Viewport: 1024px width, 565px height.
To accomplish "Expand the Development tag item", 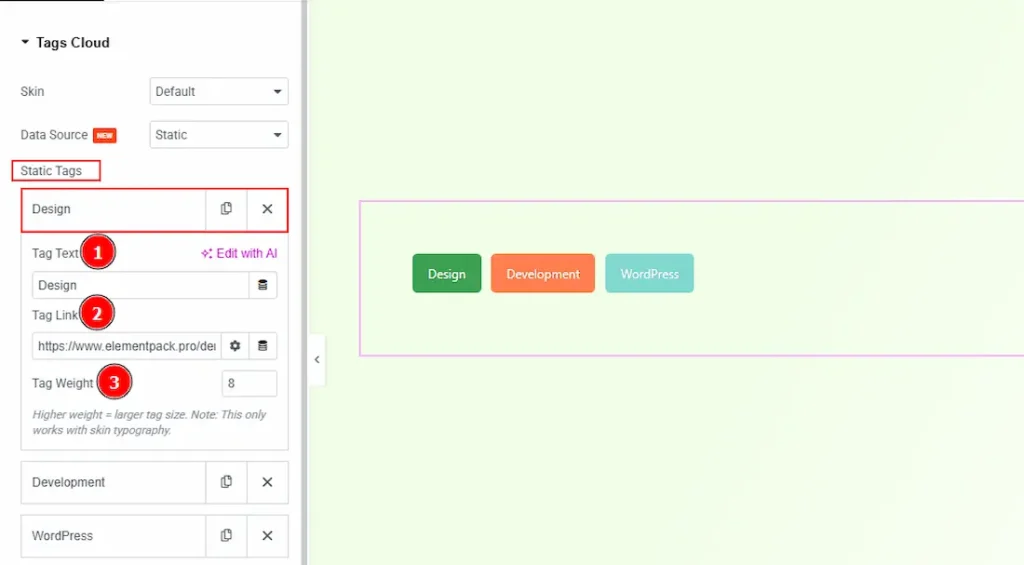I will point(114,482).
